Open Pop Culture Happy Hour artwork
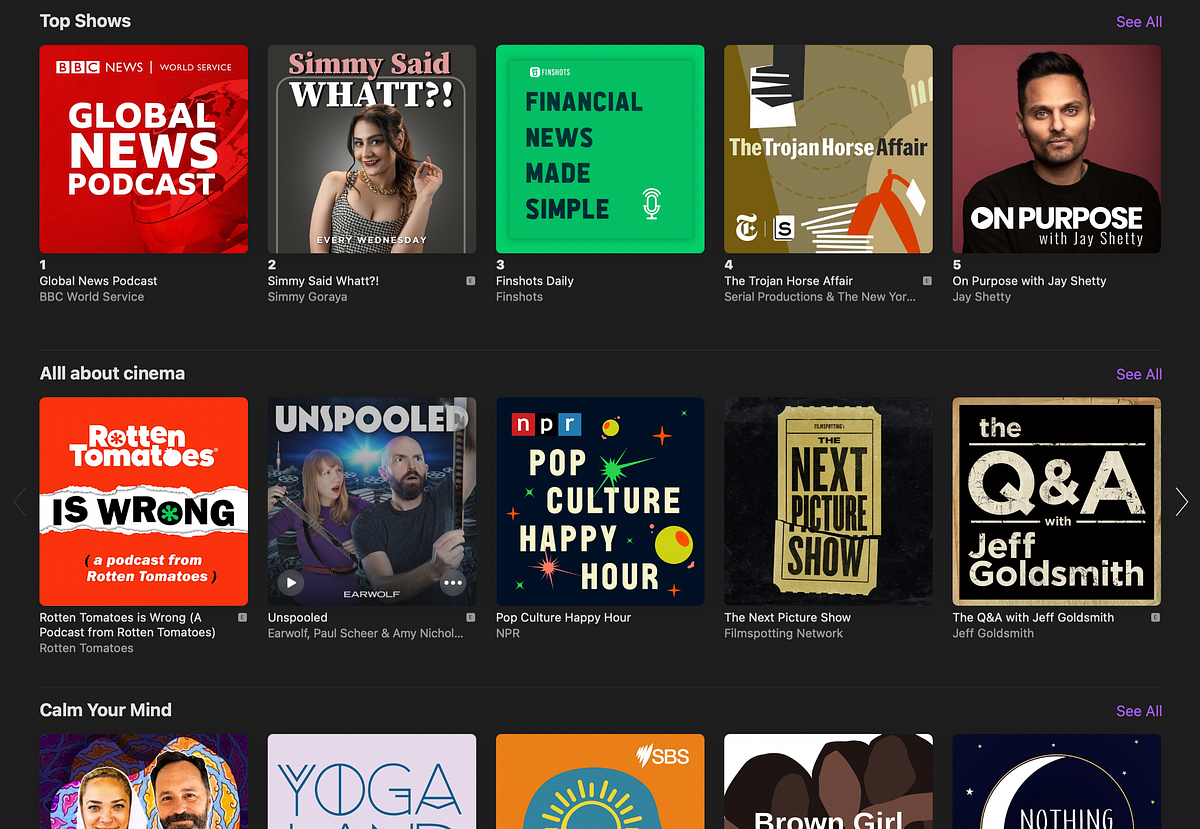The height and width of the screenshot is (829, 1200). [600, 501]
